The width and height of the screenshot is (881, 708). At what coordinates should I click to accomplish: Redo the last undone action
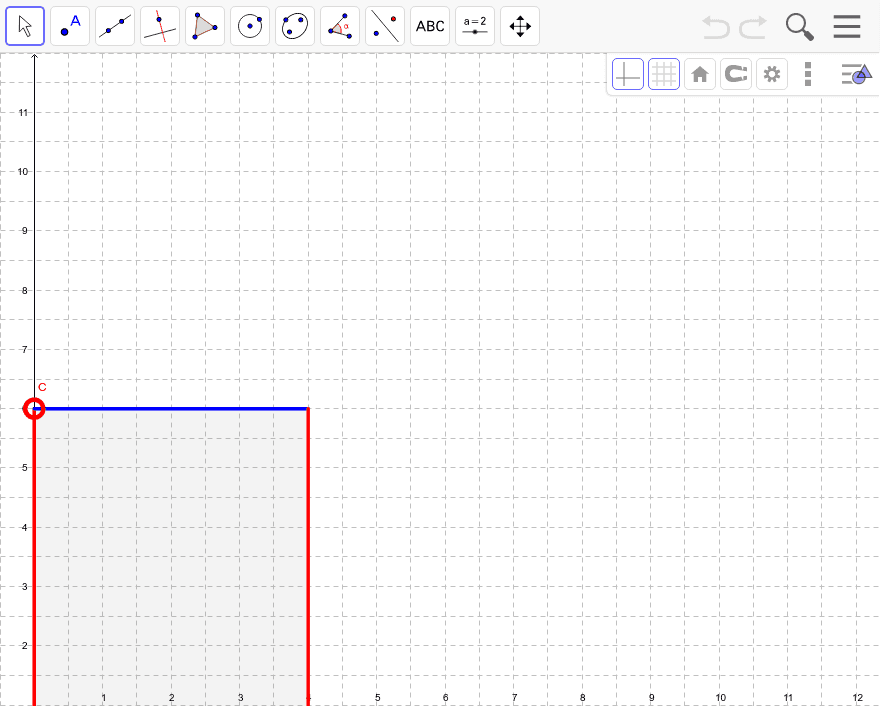753,26
